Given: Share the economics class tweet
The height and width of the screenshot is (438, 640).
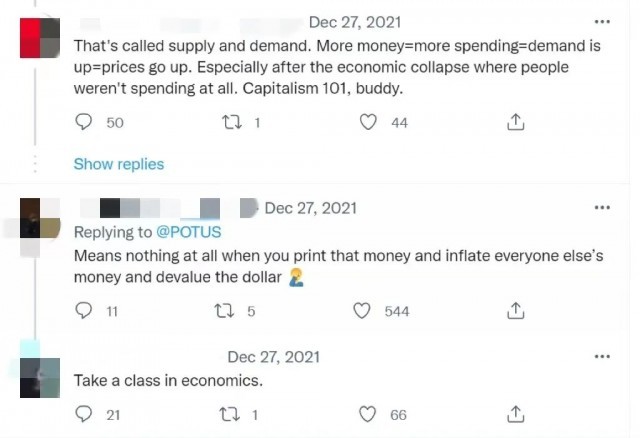Looking at the screenshot, I should (516, 414).
